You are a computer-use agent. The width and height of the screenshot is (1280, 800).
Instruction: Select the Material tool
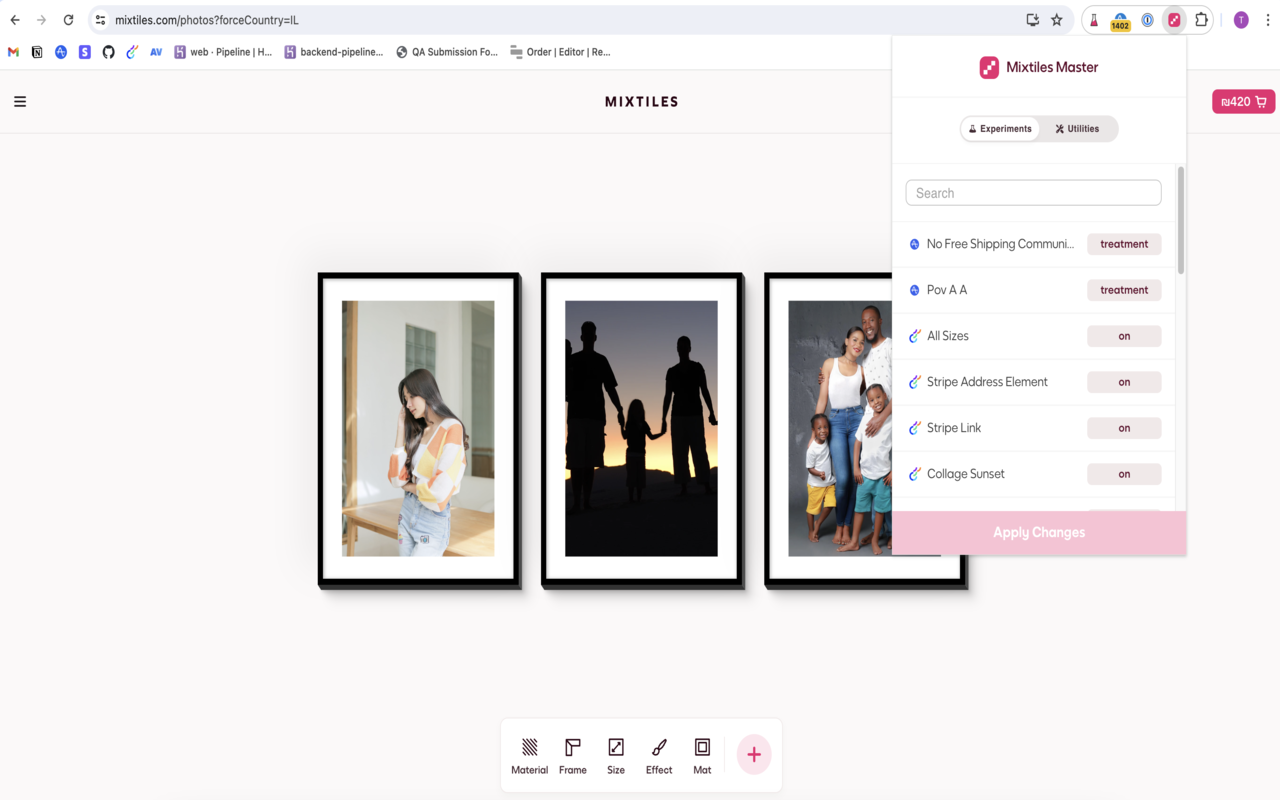[529, 754]
